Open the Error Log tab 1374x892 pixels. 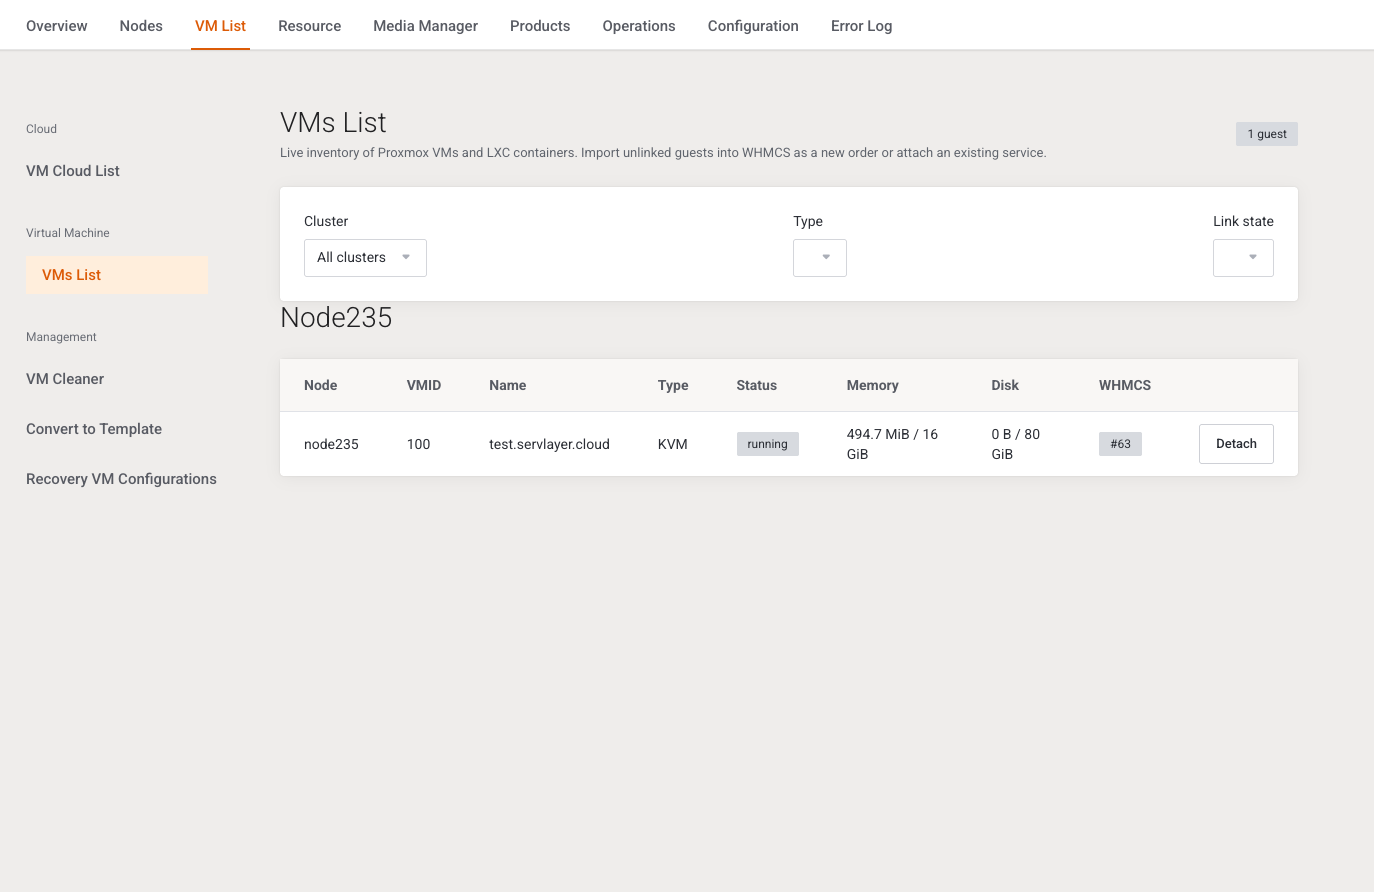[x=862, y=26]
